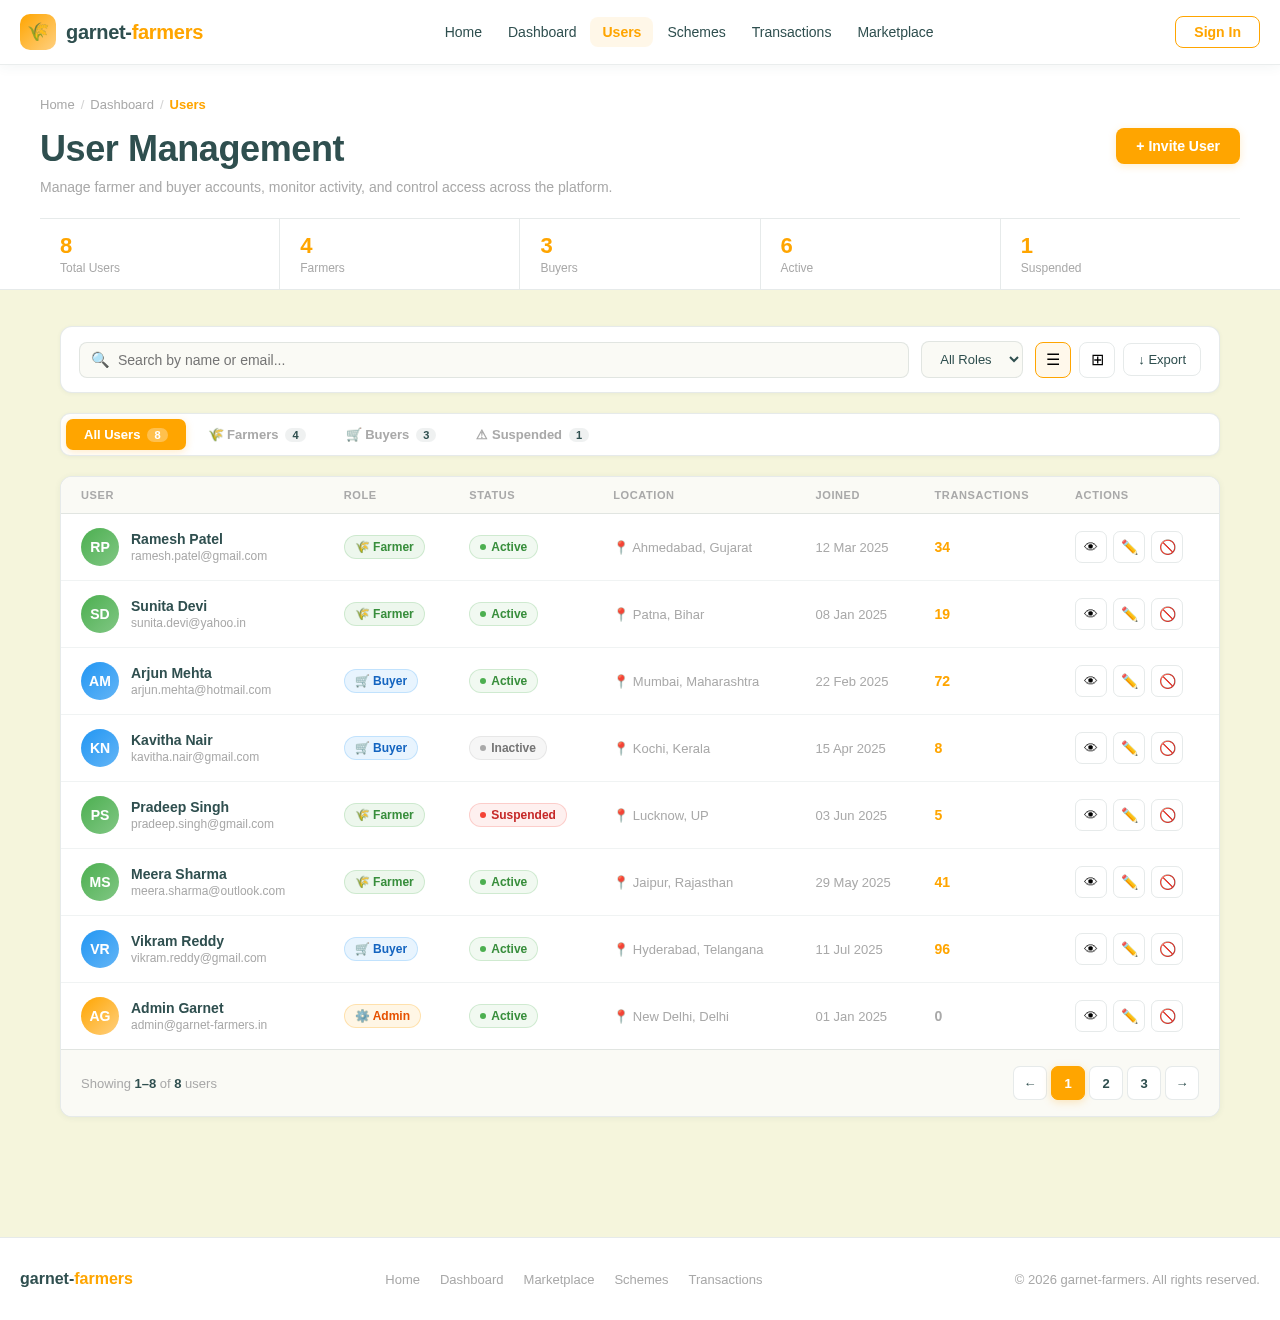
Task: Block Arjun Mehta via ban icon
Action: [1167, 681]
